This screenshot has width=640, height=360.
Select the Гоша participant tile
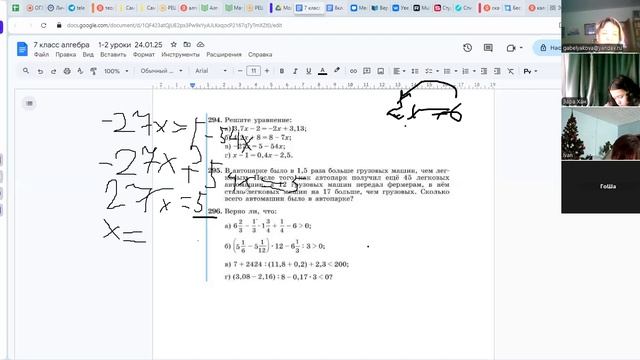(x=600, y=187)
